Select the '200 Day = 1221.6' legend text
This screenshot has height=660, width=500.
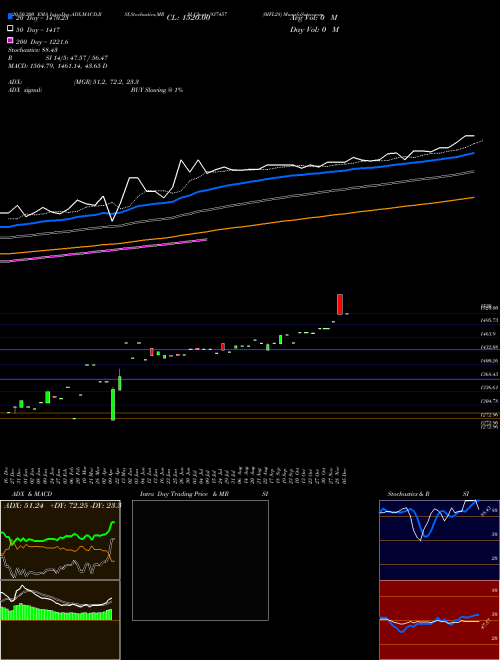42,42
